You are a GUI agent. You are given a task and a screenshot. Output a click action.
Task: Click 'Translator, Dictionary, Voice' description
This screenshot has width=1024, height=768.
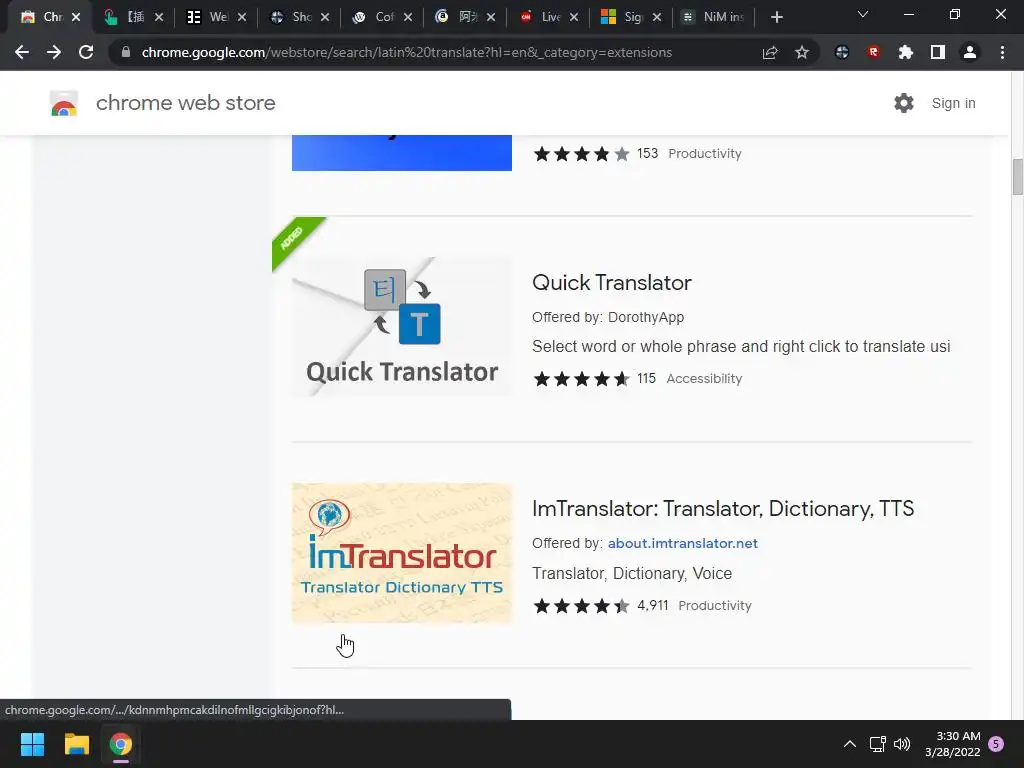[x=632, y=573]
